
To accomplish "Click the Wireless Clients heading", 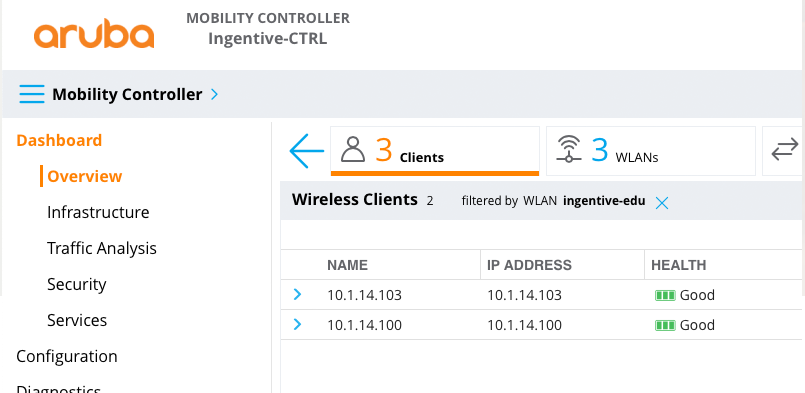I will (355, 199).
